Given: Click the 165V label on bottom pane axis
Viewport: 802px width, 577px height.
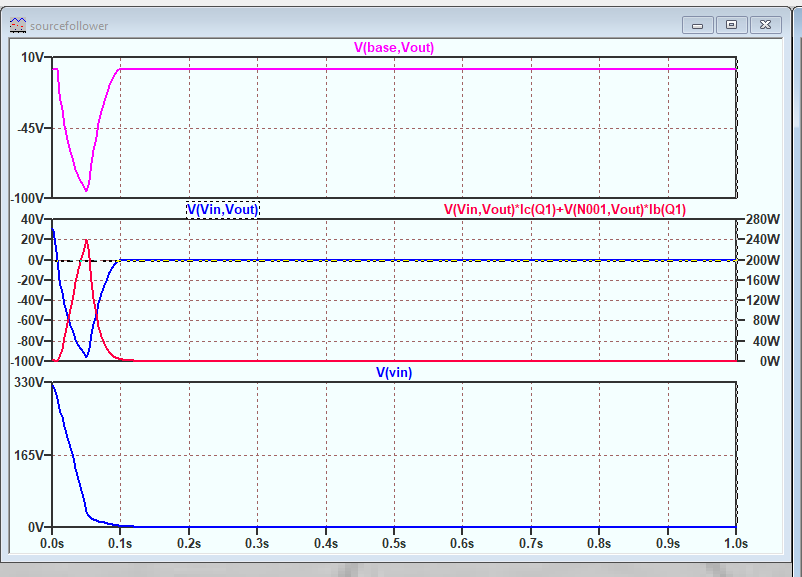Looking at the screenshot, I should [29, 455].
